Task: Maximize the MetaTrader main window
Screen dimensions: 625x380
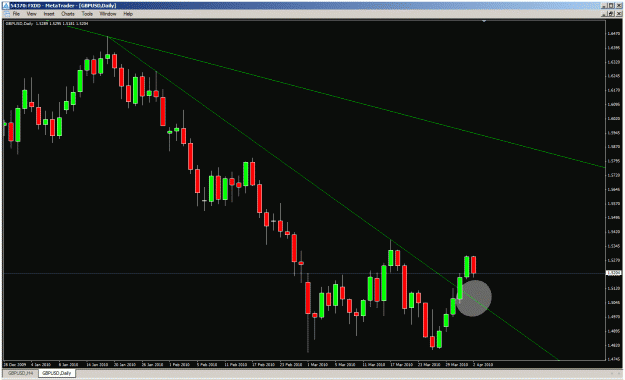Action: [611, 6]
